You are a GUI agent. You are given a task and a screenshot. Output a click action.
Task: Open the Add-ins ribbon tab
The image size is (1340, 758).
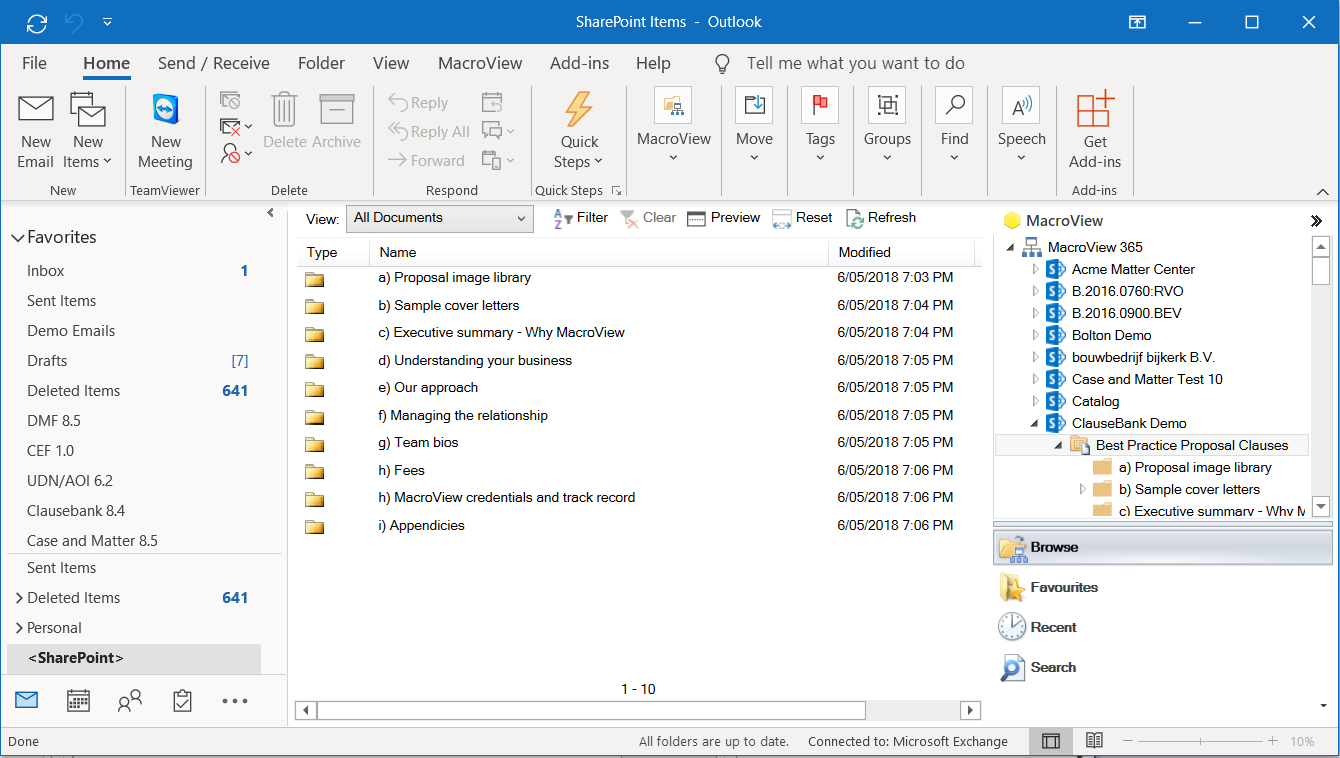click(580, 63)
